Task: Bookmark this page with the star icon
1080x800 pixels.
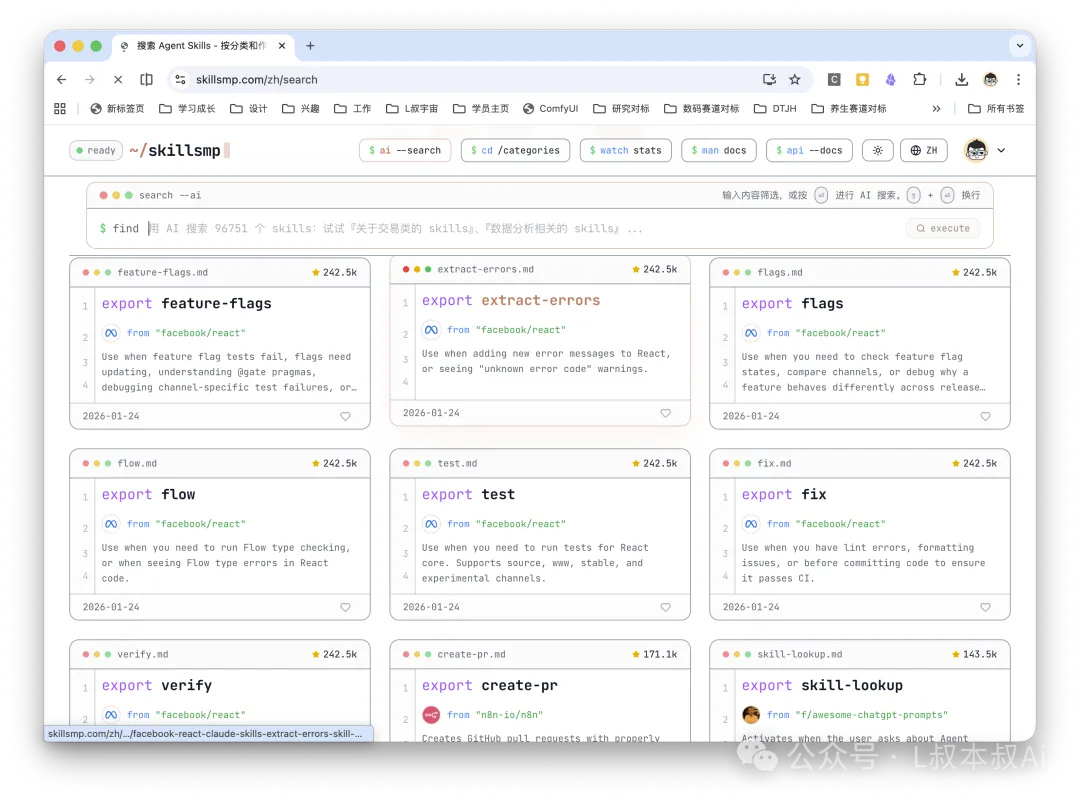Action: pos(795,80)
